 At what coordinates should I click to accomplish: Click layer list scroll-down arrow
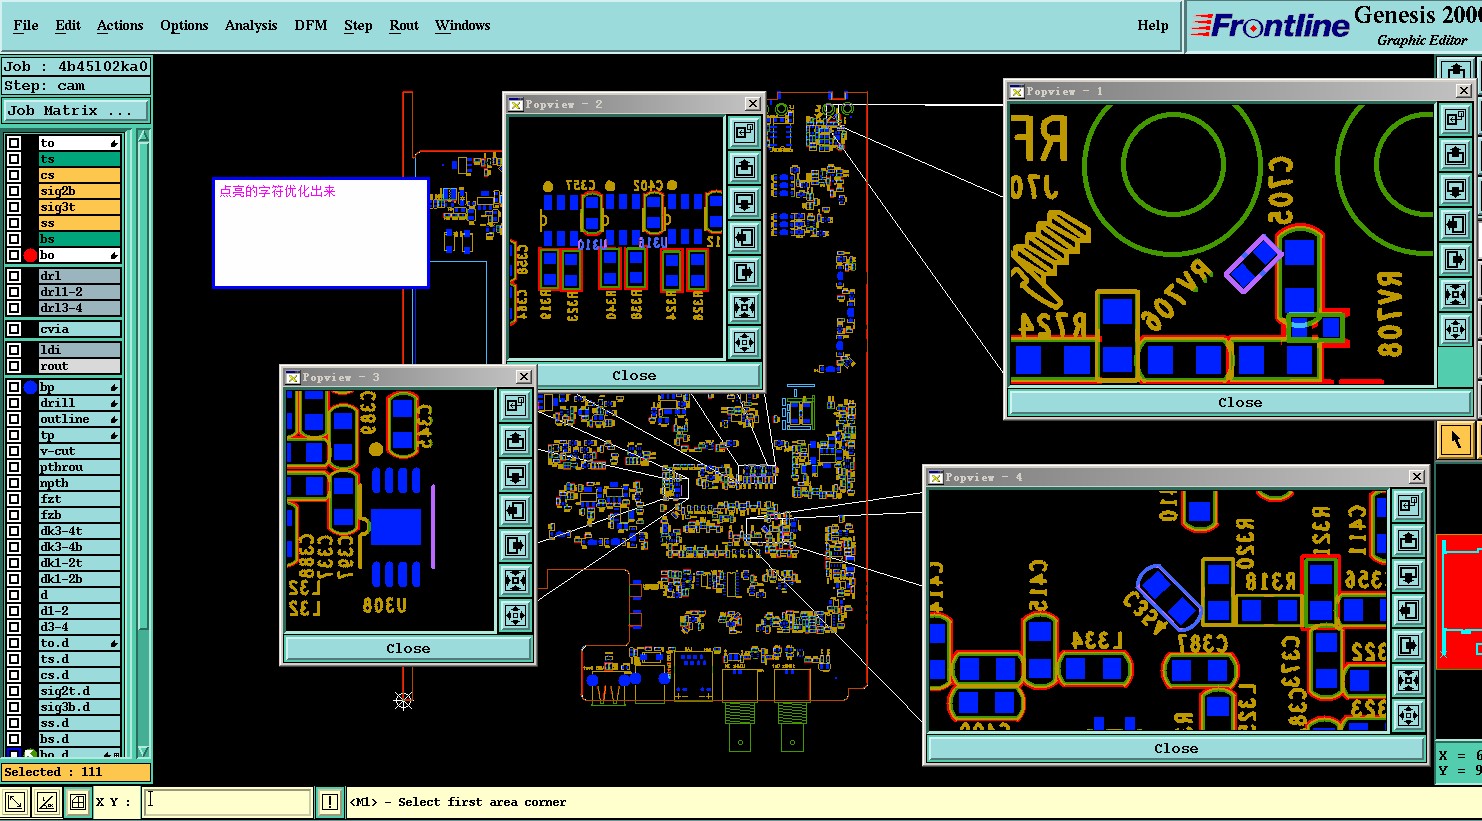(x=143, y=751)
